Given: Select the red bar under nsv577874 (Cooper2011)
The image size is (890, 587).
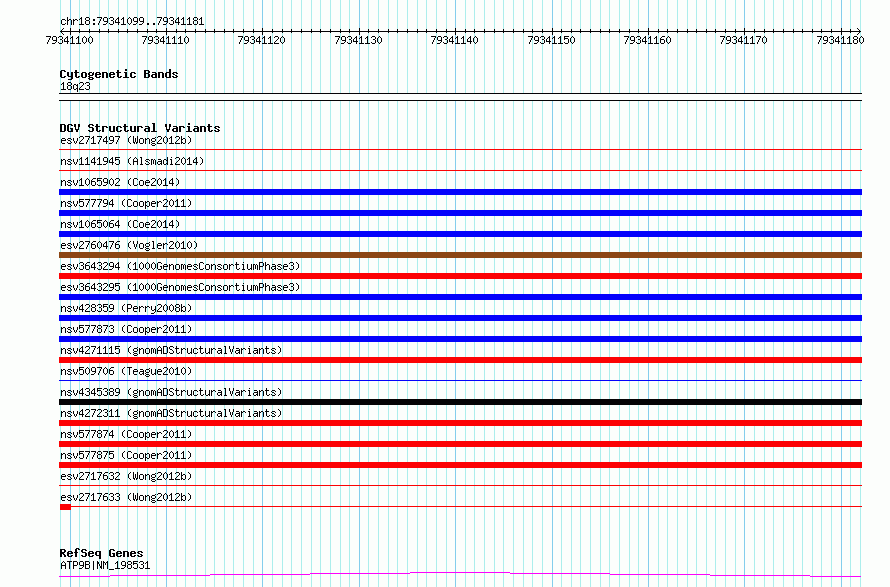Looking at the screenshot, I should (460, 444).
